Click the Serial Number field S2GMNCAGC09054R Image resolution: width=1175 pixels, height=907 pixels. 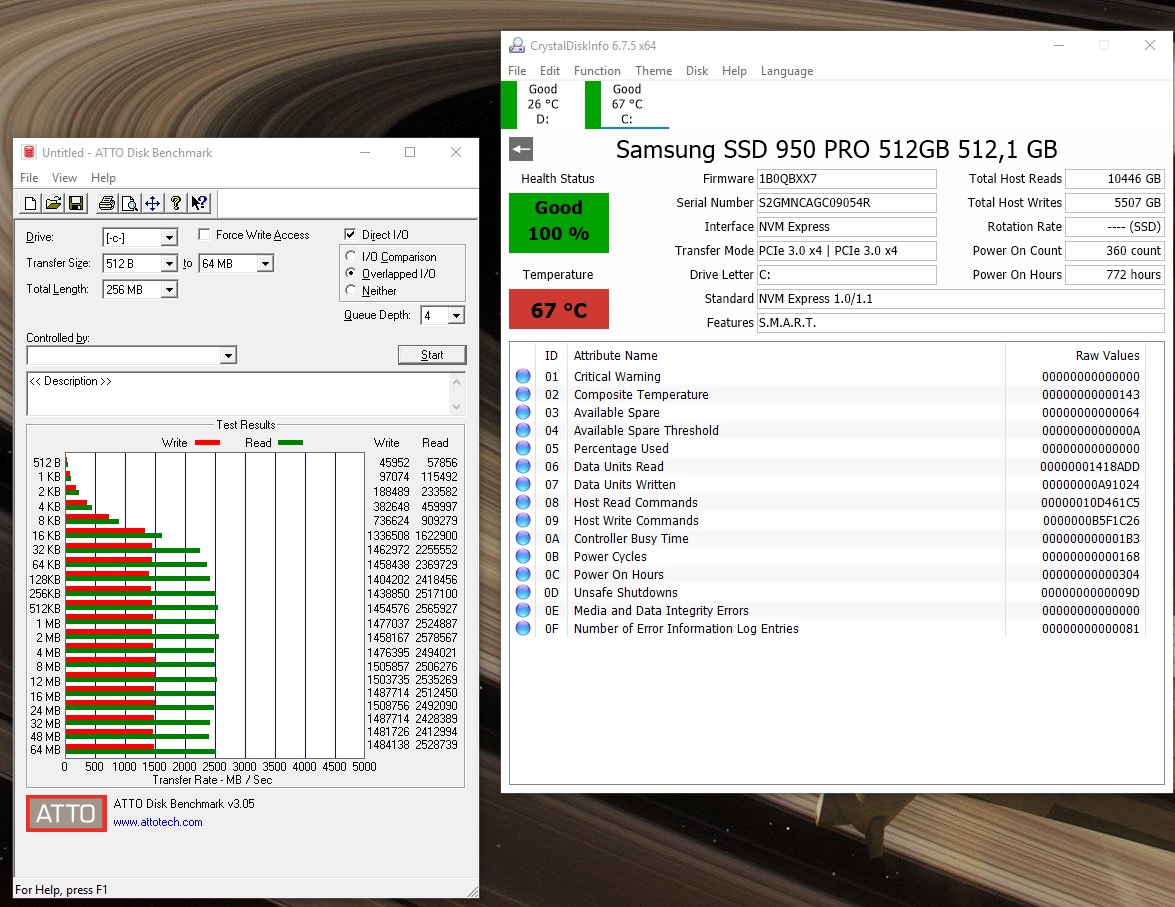(847, 202)
